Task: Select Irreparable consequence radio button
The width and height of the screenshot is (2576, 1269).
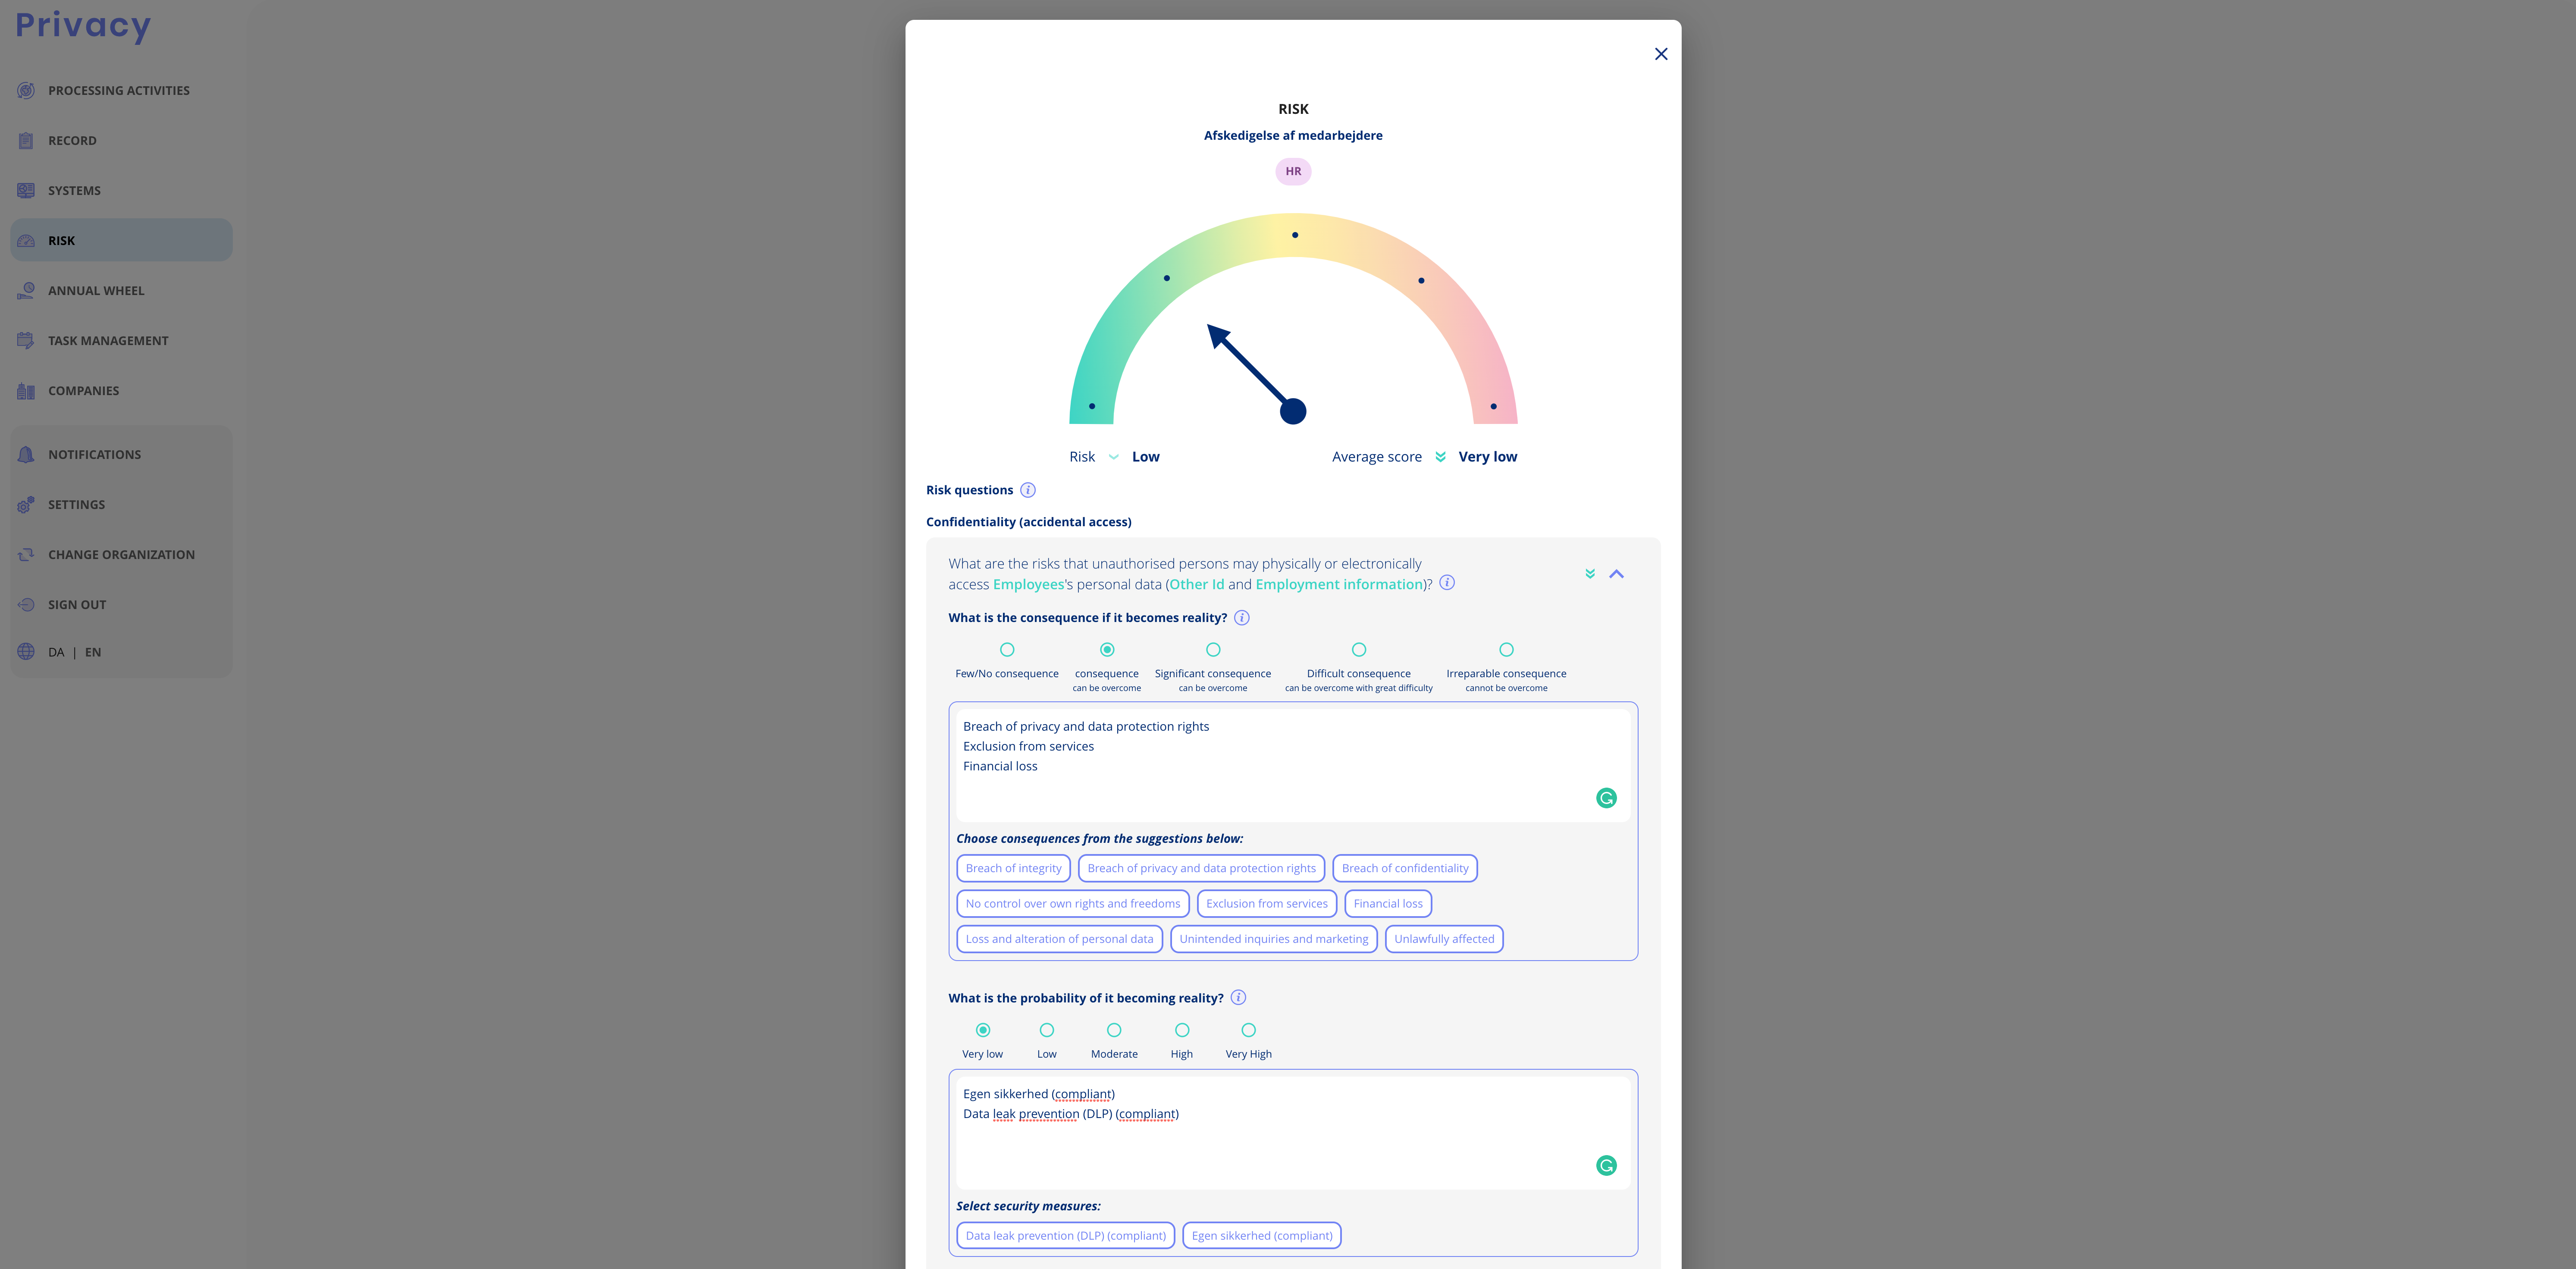Action: pyautogui.click(x=1506, y=649)
